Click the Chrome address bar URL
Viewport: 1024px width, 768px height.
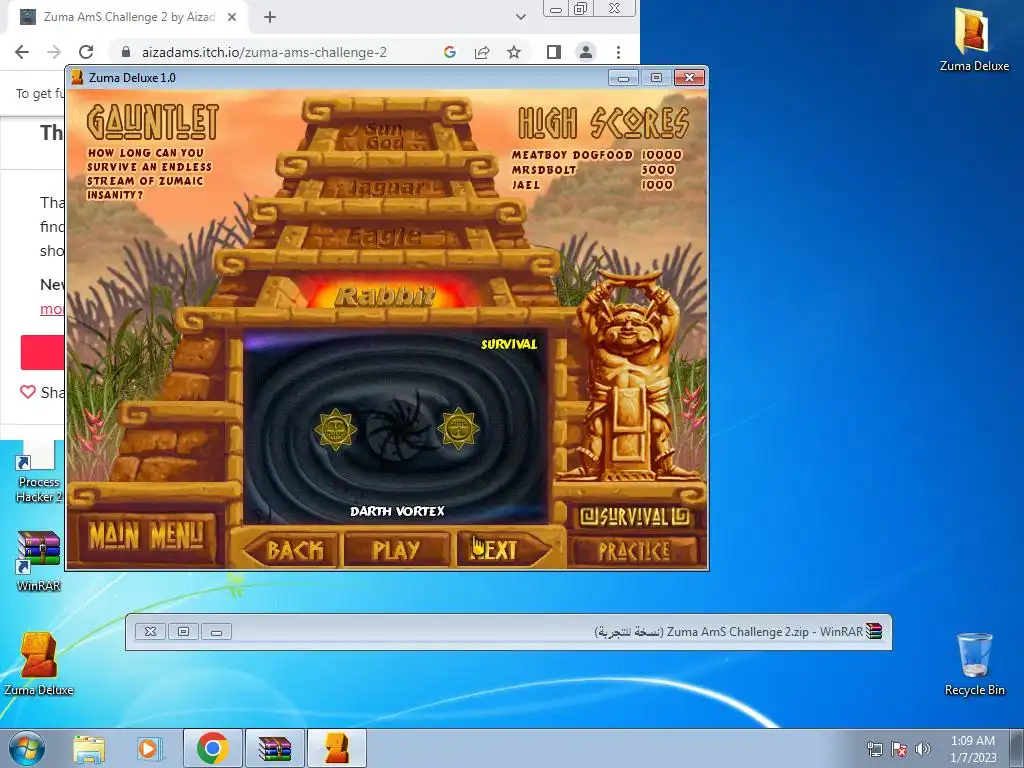tap(264, 52)
